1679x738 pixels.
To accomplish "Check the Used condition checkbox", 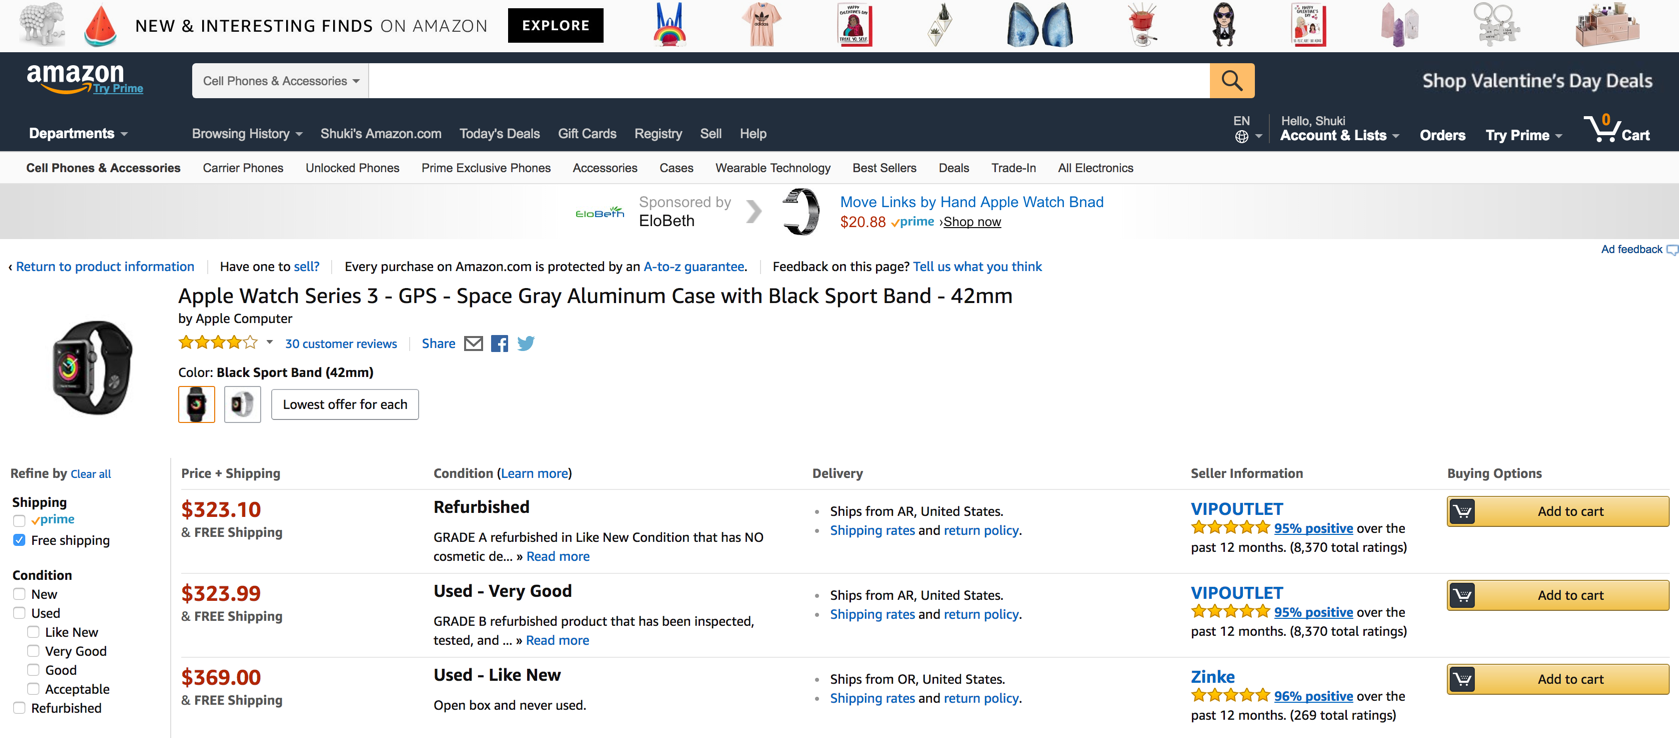I will tap(19, 613).
